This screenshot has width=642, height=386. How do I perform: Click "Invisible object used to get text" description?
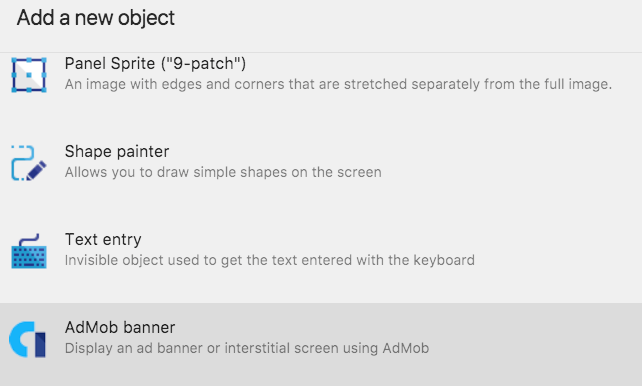[x=270, y=260]
